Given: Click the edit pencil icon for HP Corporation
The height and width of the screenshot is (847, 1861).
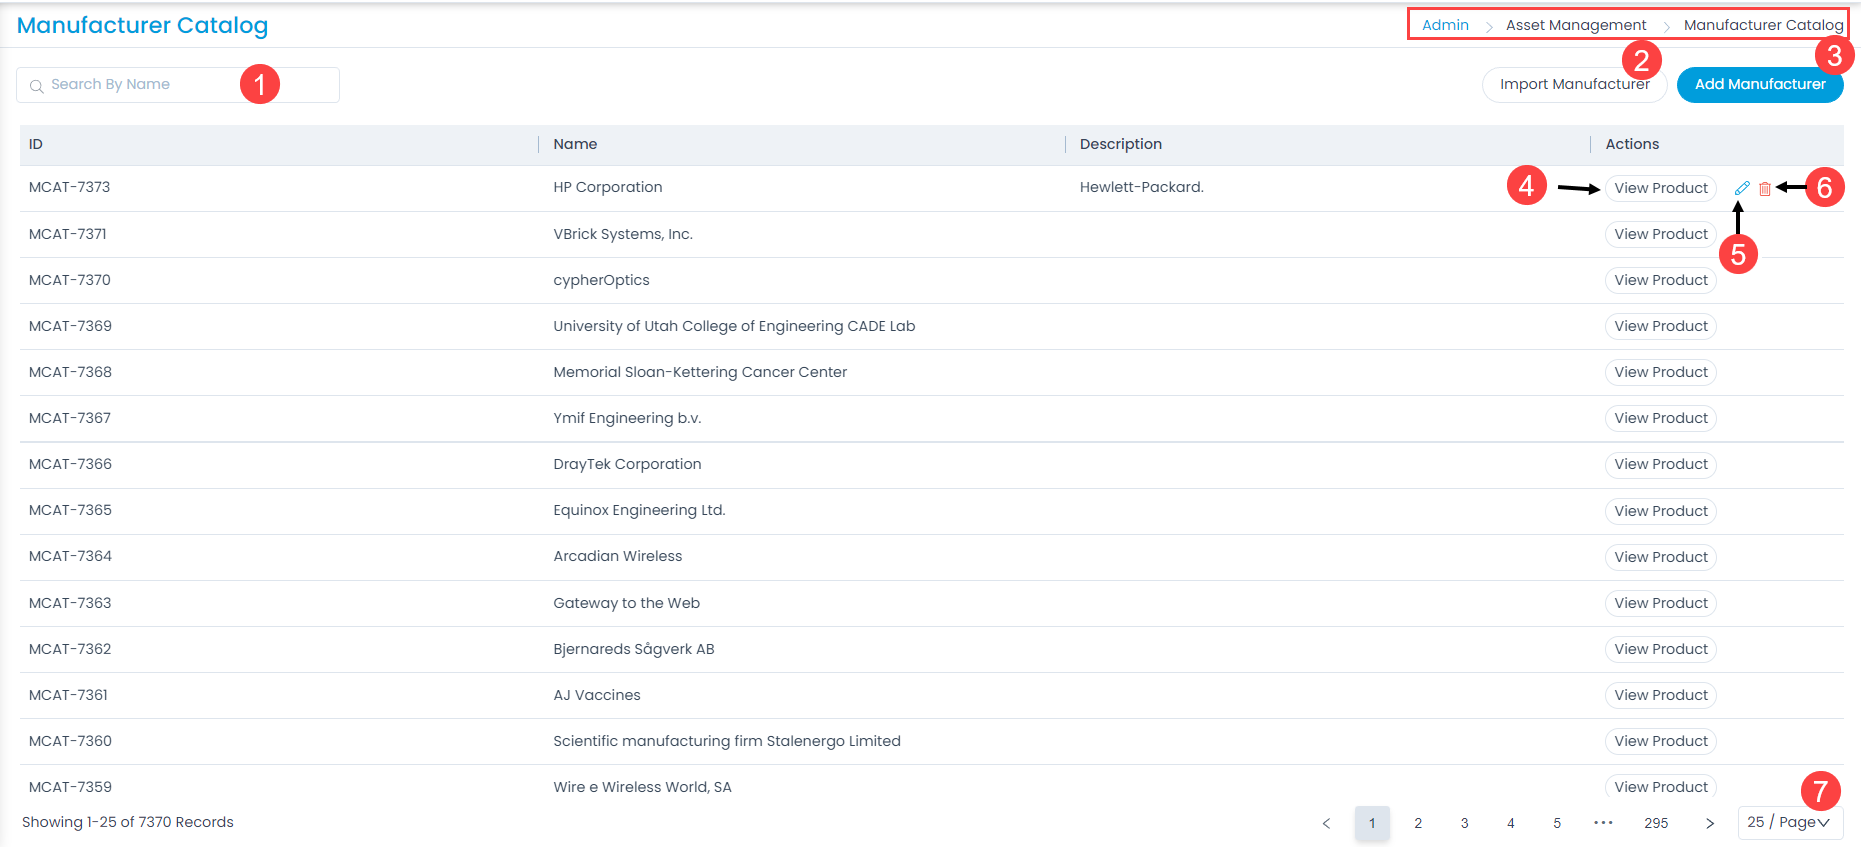Looking at the screenshot, I should [x=1742, y=188].
